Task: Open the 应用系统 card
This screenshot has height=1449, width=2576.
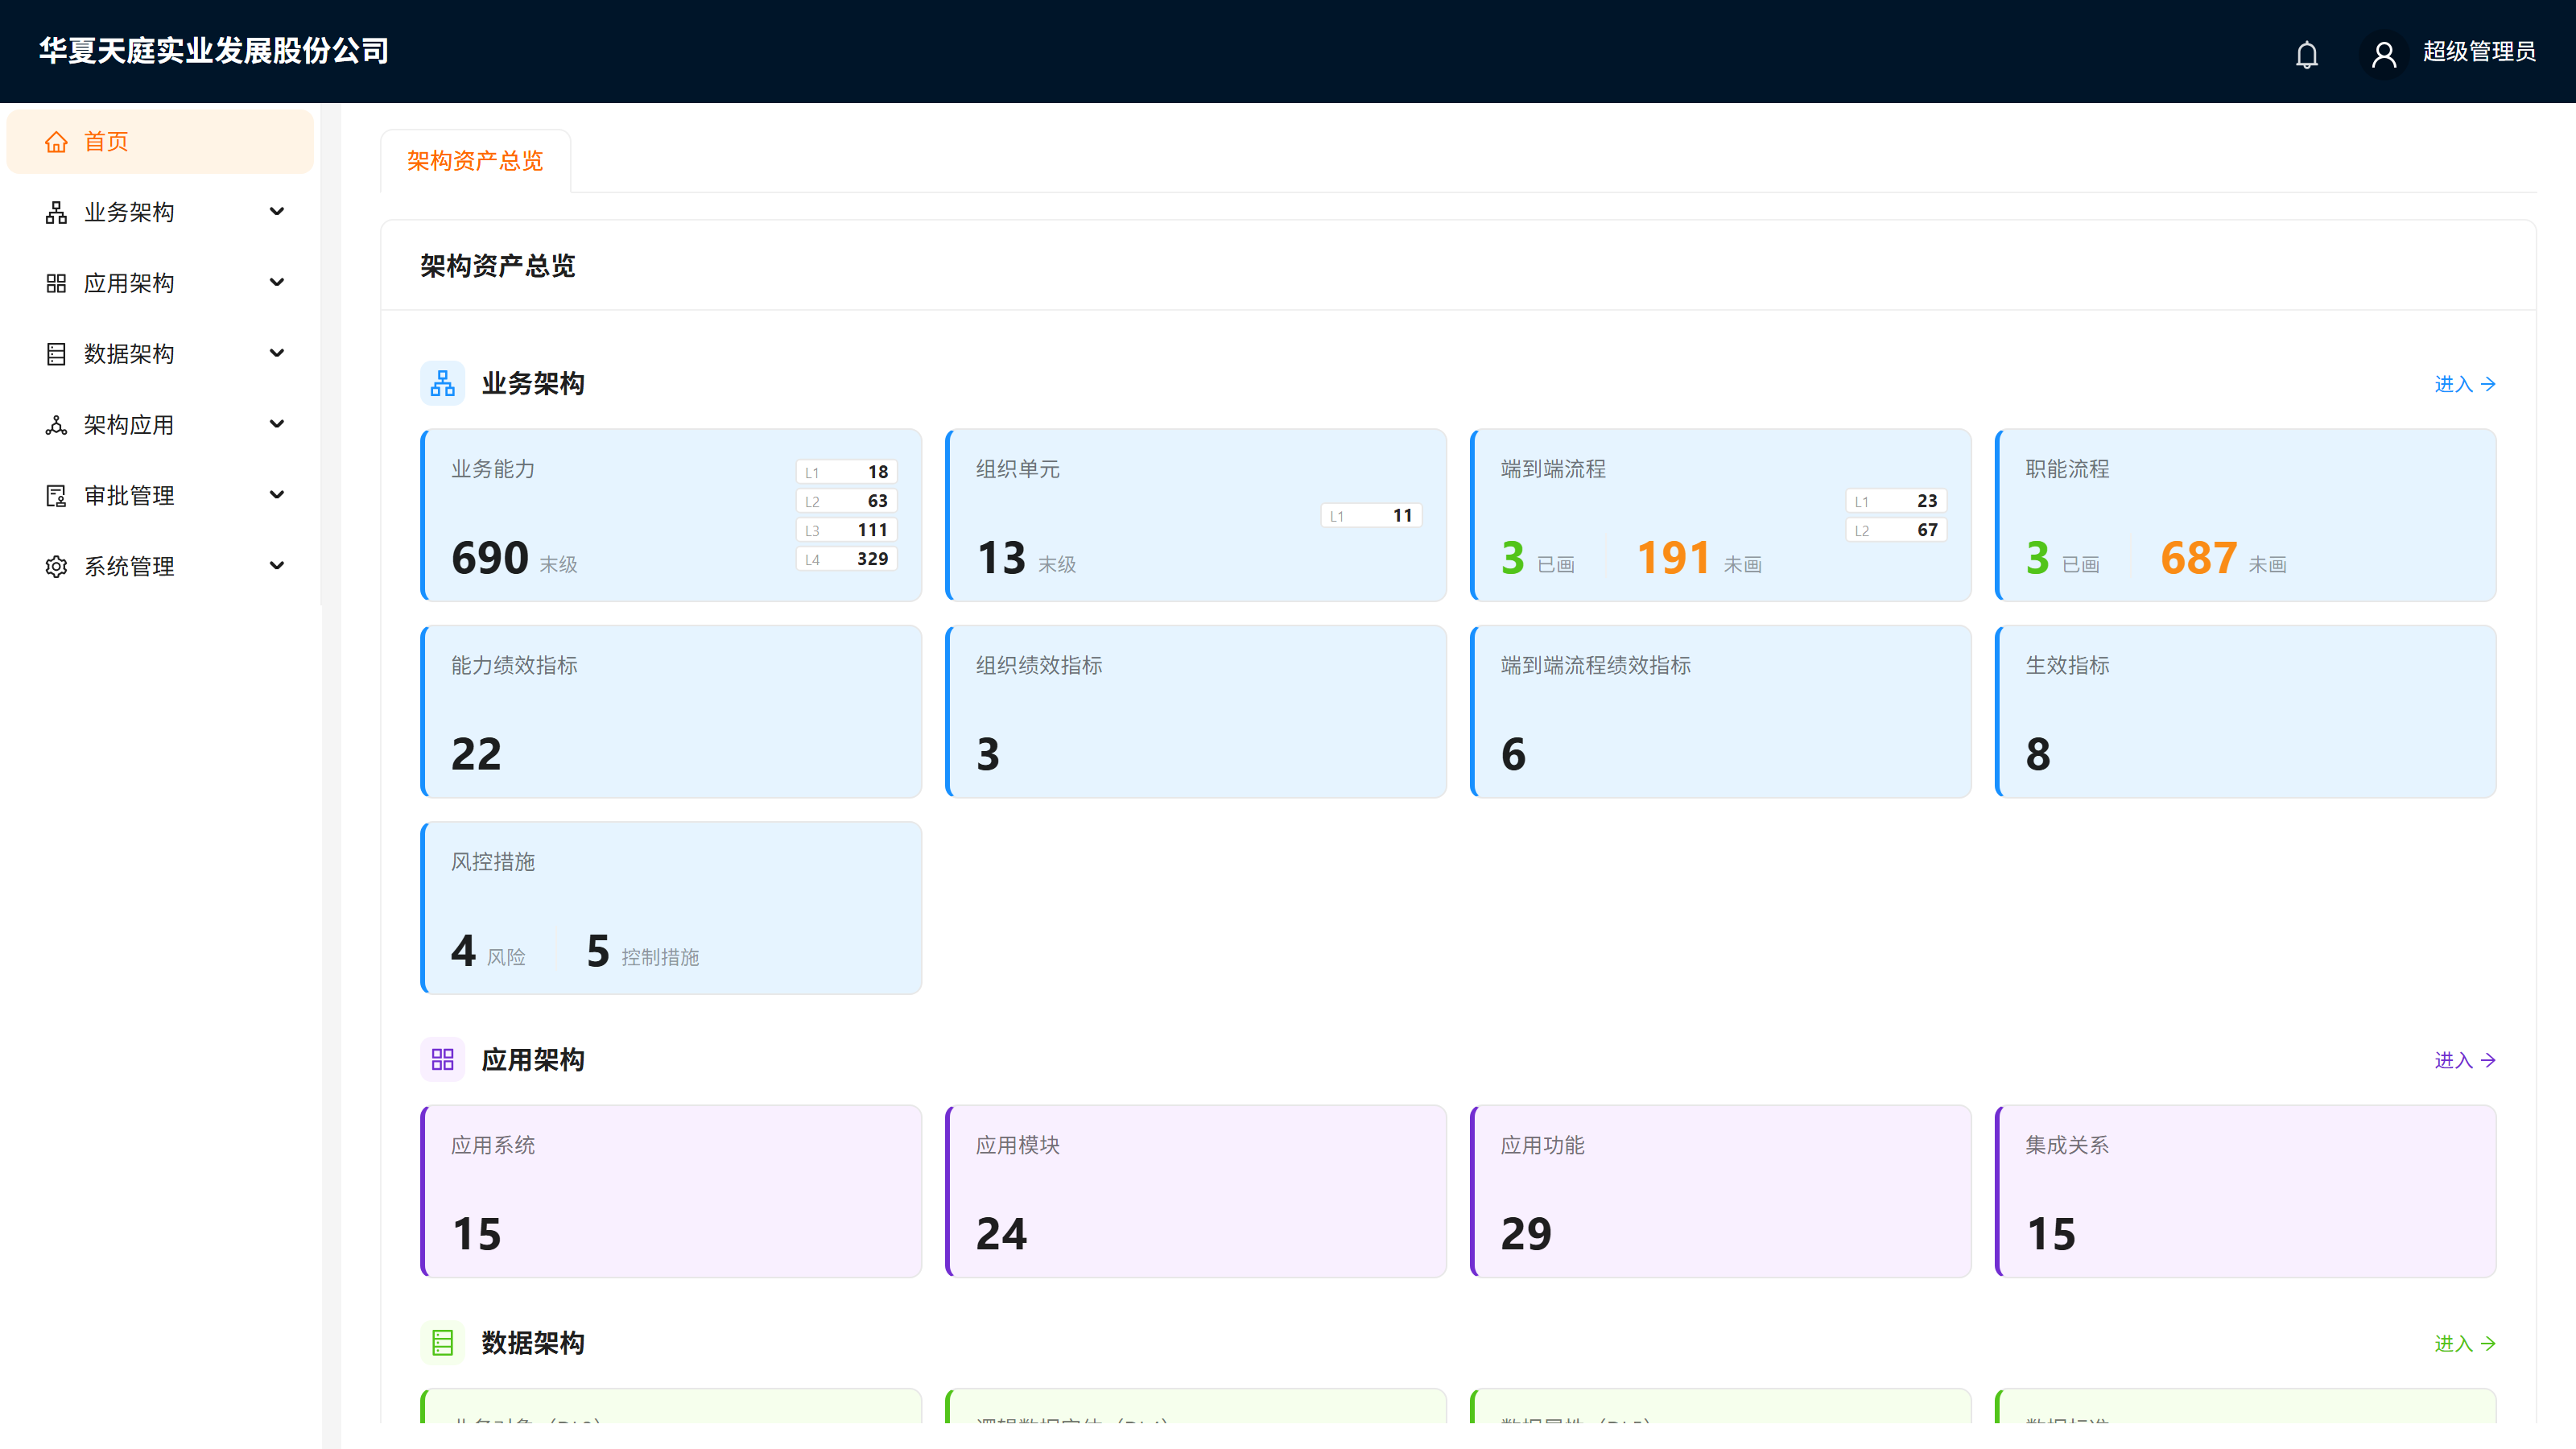Action: tap(671, 1191)
